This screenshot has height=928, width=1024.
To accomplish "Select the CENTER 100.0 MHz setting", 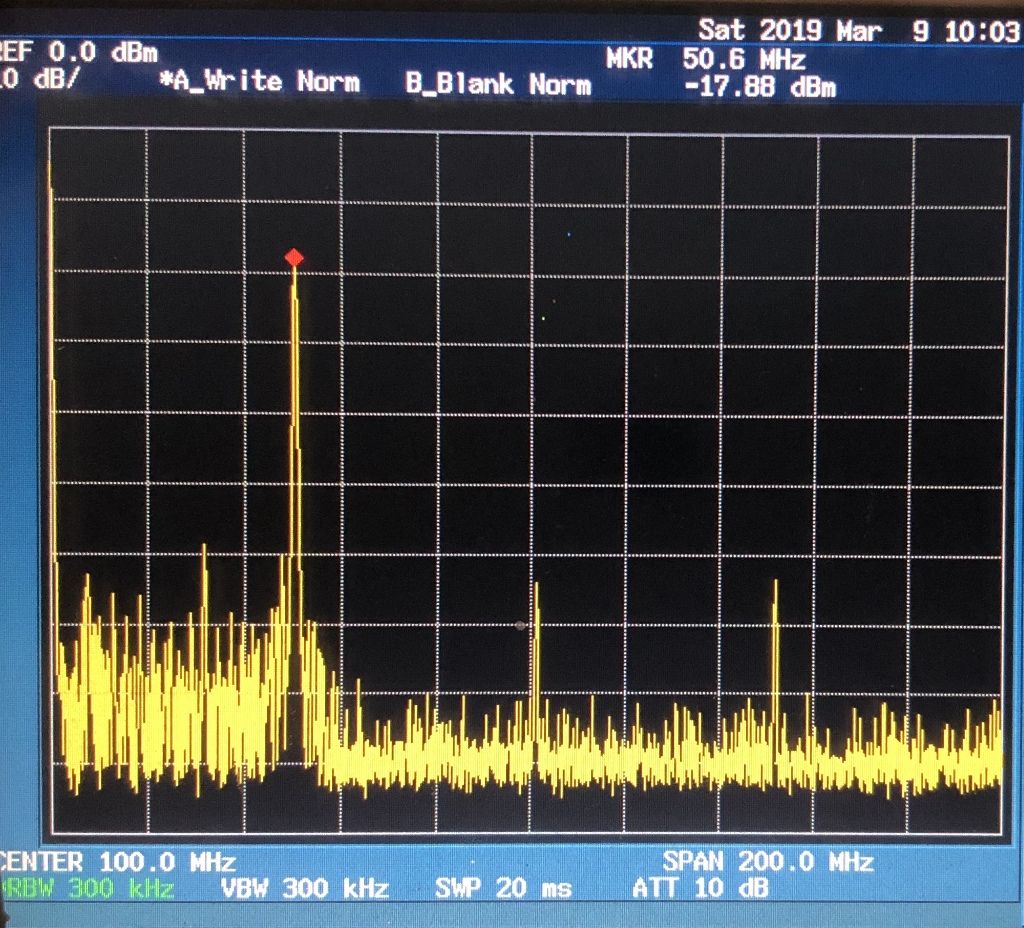I will [x=118, y=862].
